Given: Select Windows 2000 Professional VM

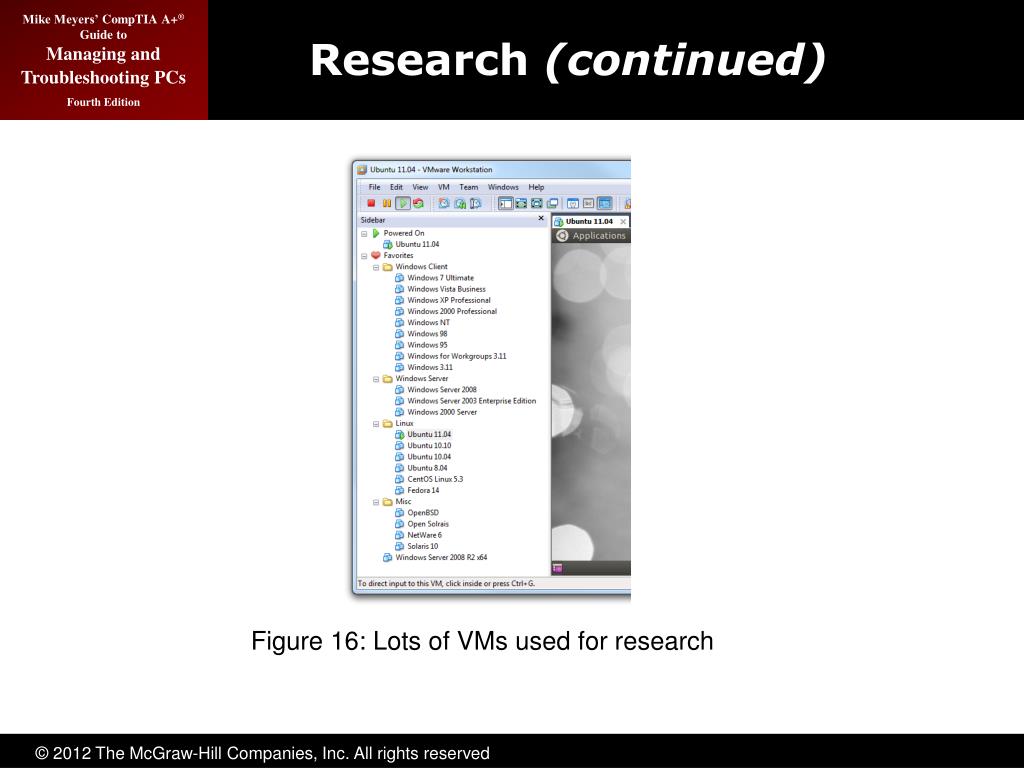Looking at the screenshot, I should pyautogui.click(x=452, y=312).
